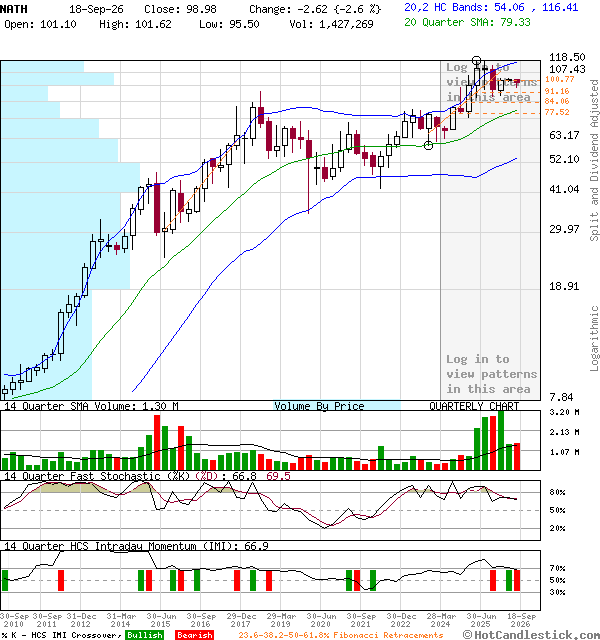The image size is (600, 640).
Task: Click the Volume By Price label
Action: pyautogui.click(x=319, y=406)
